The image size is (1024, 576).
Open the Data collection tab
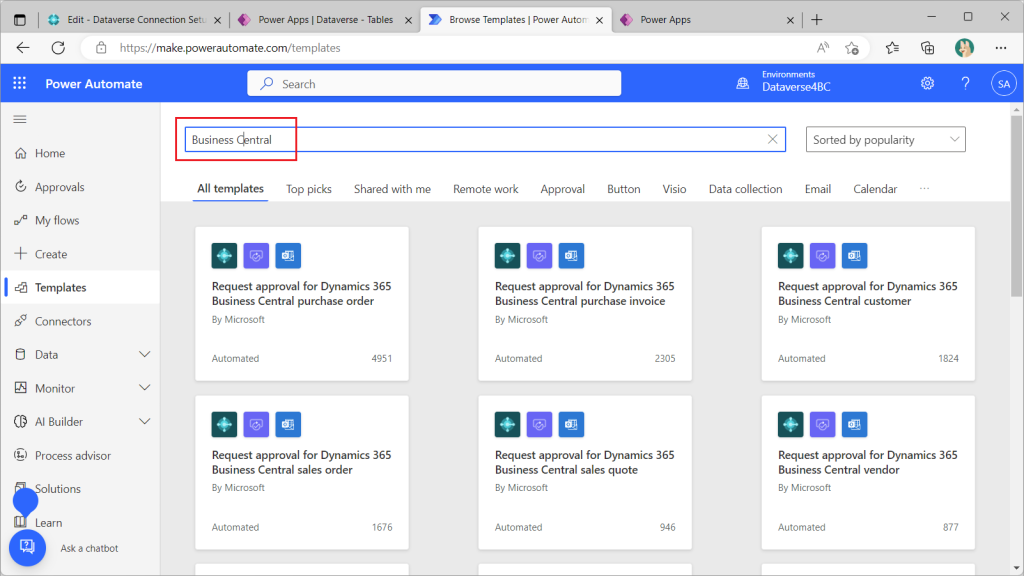745,189
